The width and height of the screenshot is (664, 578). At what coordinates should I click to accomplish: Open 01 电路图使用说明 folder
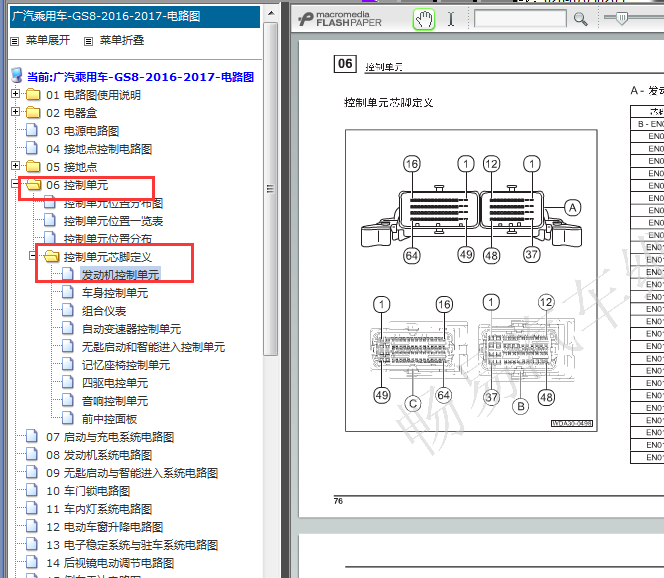tap(94, 95)
